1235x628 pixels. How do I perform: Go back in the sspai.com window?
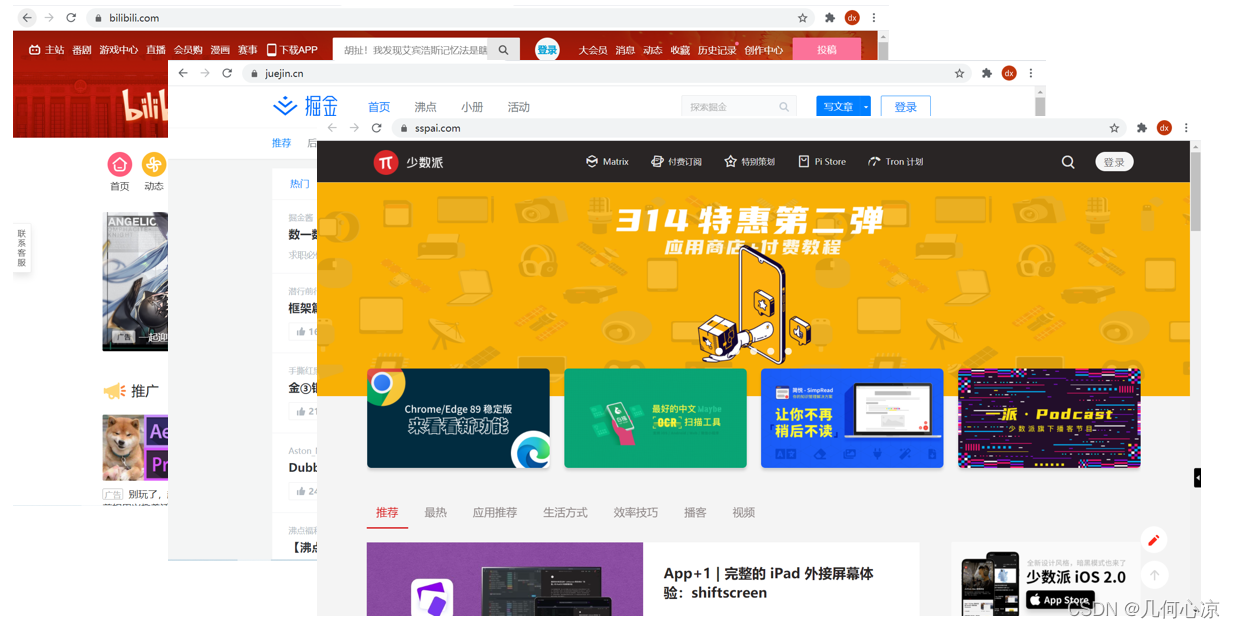[332, 128]
